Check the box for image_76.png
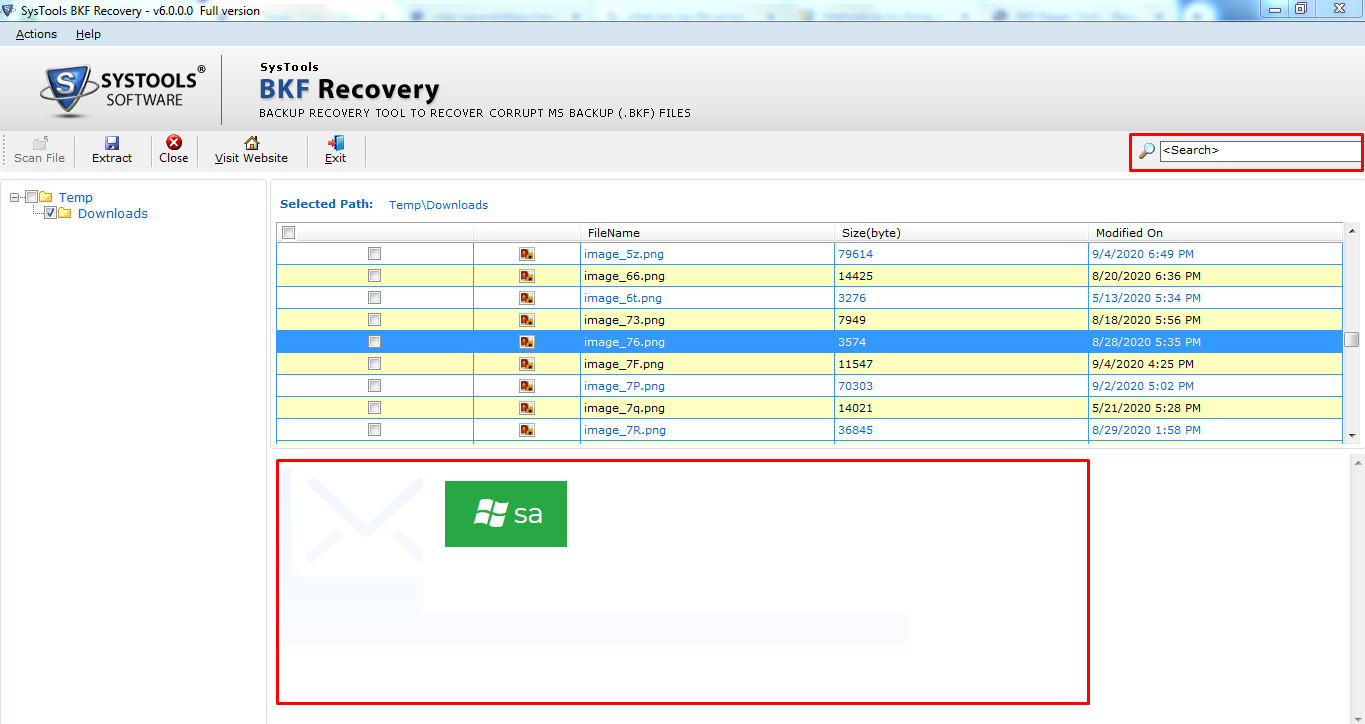The image size is (1365, 724). pyautogui.click(x=374, y=342)
